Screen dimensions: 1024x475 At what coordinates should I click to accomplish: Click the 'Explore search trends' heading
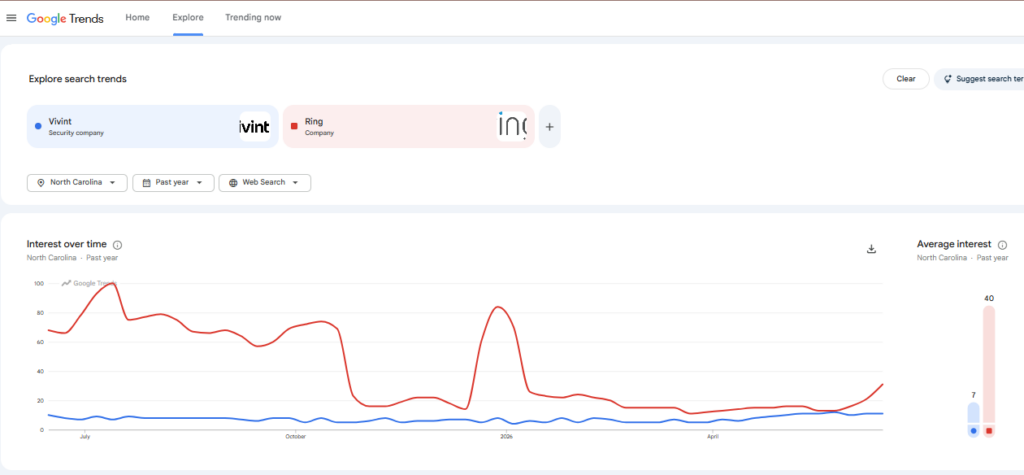78,79
